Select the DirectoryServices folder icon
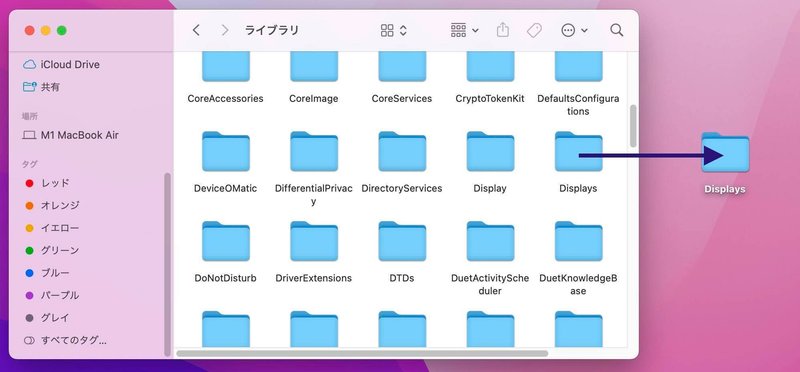The image size is (800, 372). [402, 152]
